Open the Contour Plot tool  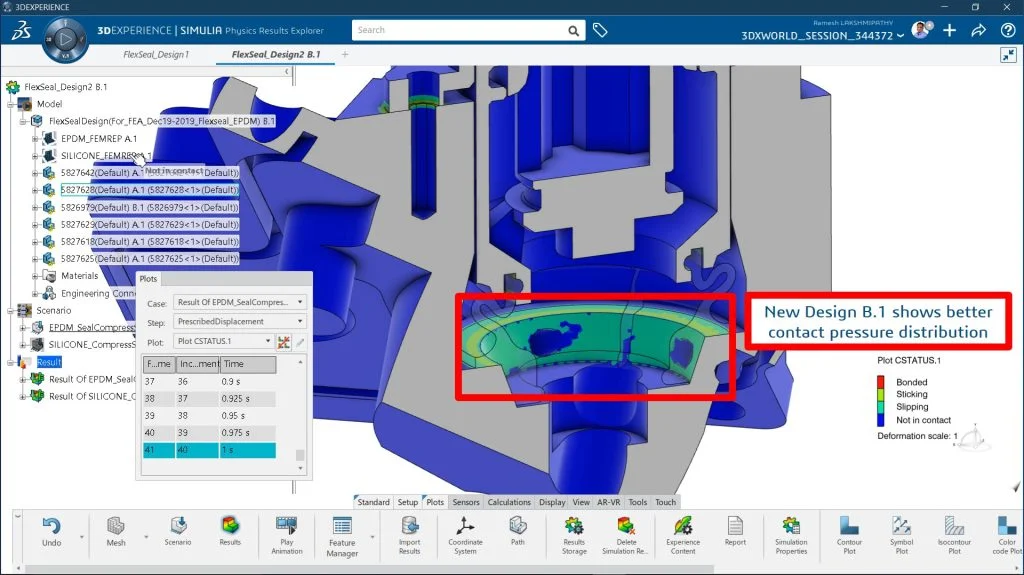click(849, 526)
